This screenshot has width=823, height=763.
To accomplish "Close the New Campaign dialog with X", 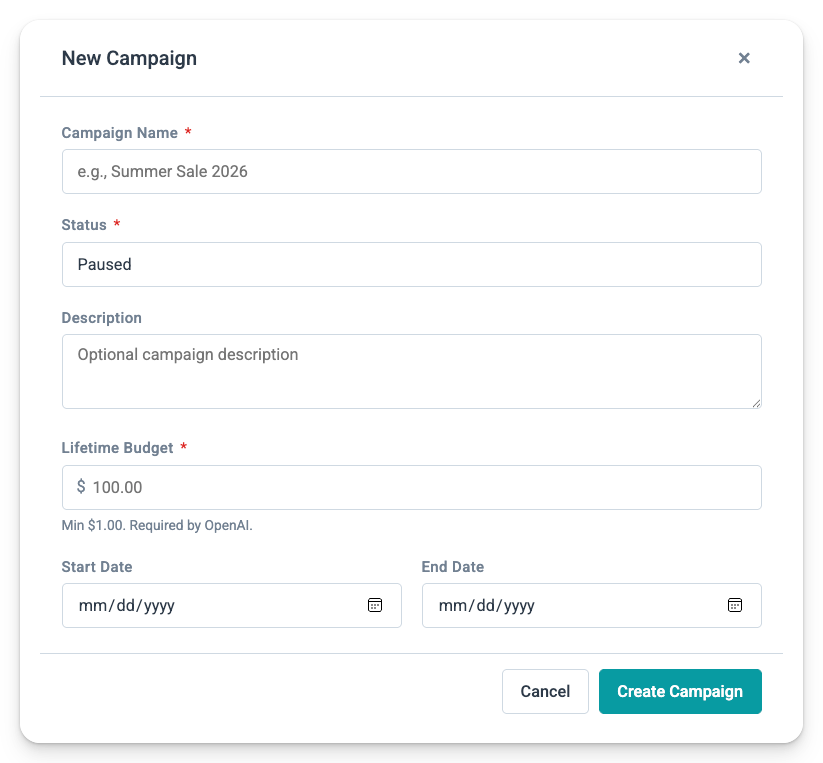I will 744,58.
